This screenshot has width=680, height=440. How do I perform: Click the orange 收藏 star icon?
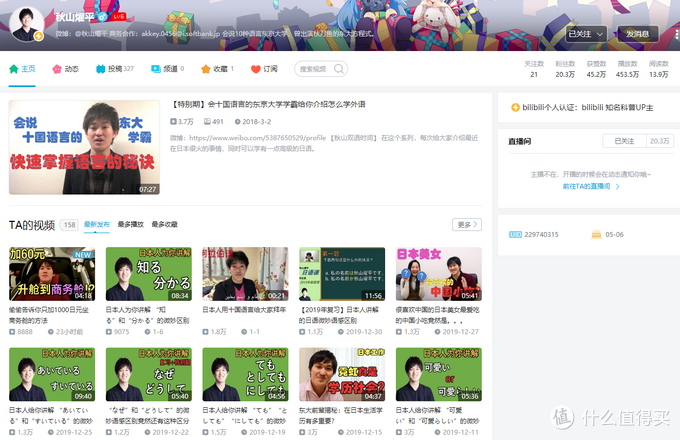coord(206,69)
